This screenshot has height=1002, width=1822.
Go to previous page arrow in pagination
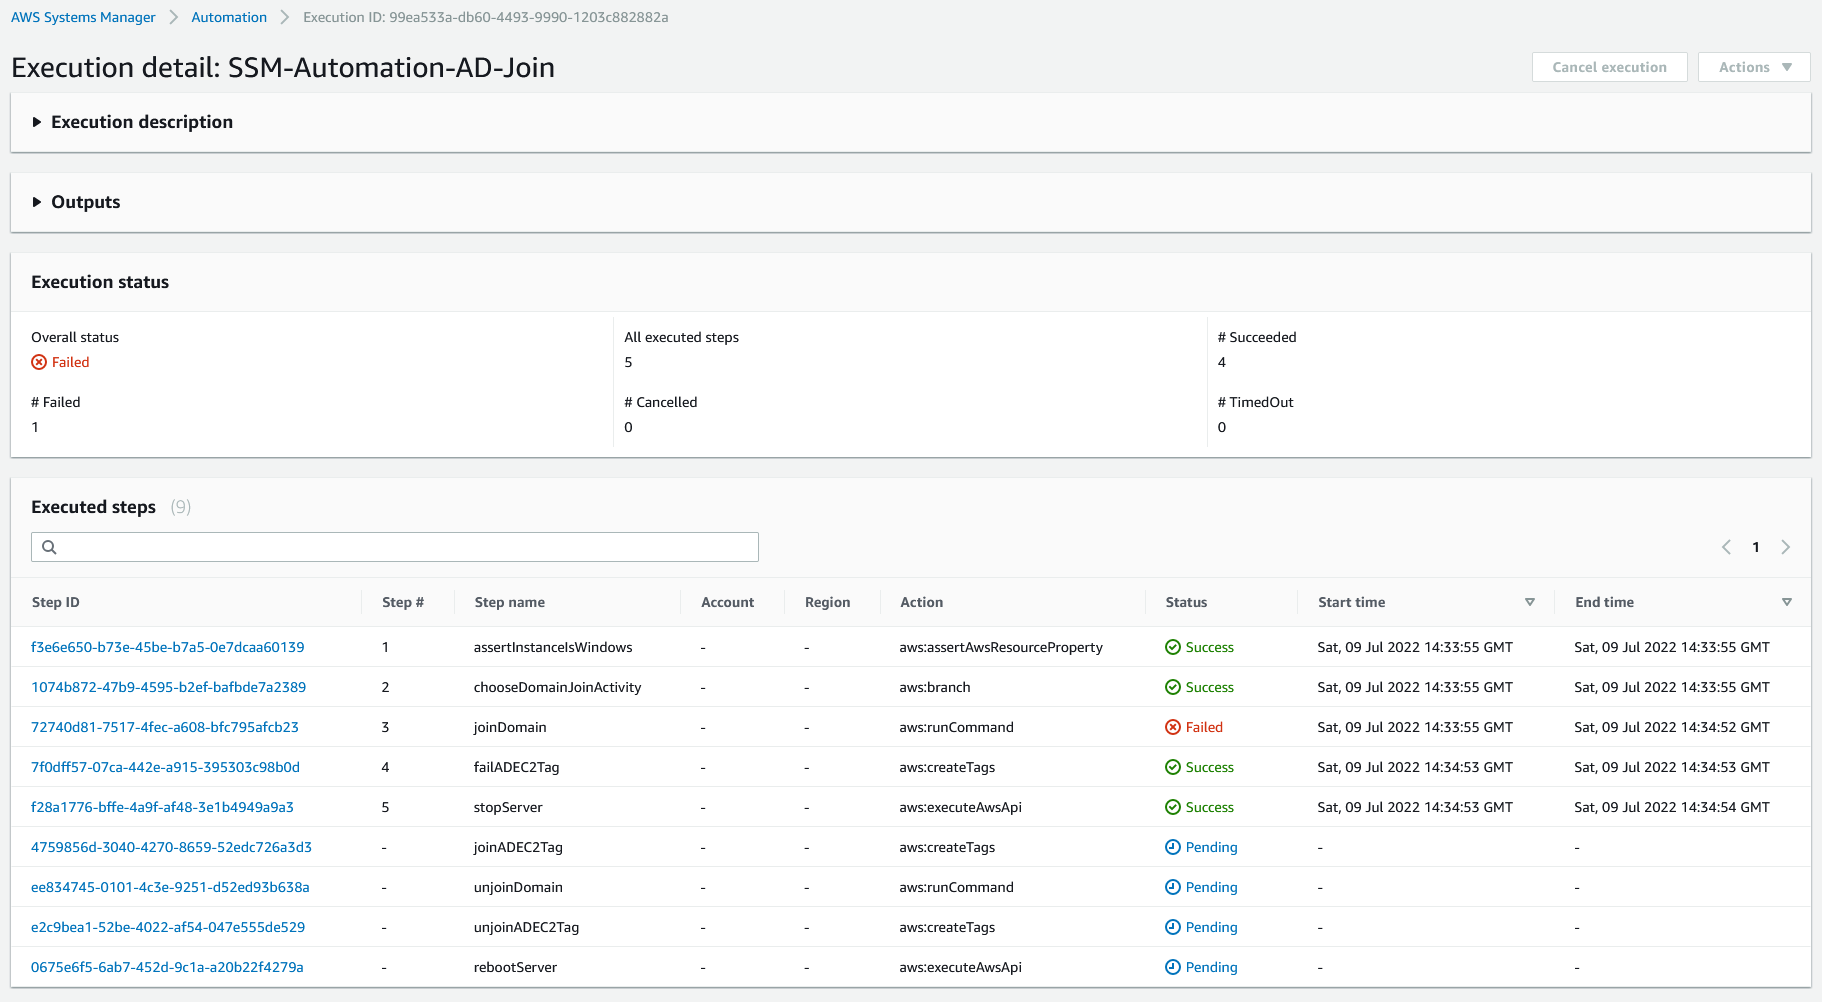point(1726,547)
